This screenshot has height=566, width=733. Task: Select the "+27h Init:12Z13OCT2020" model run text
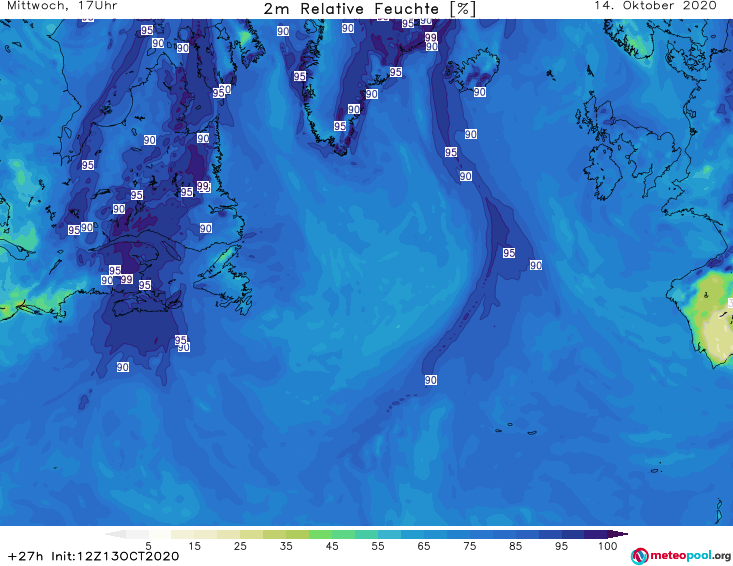(93, 556)
